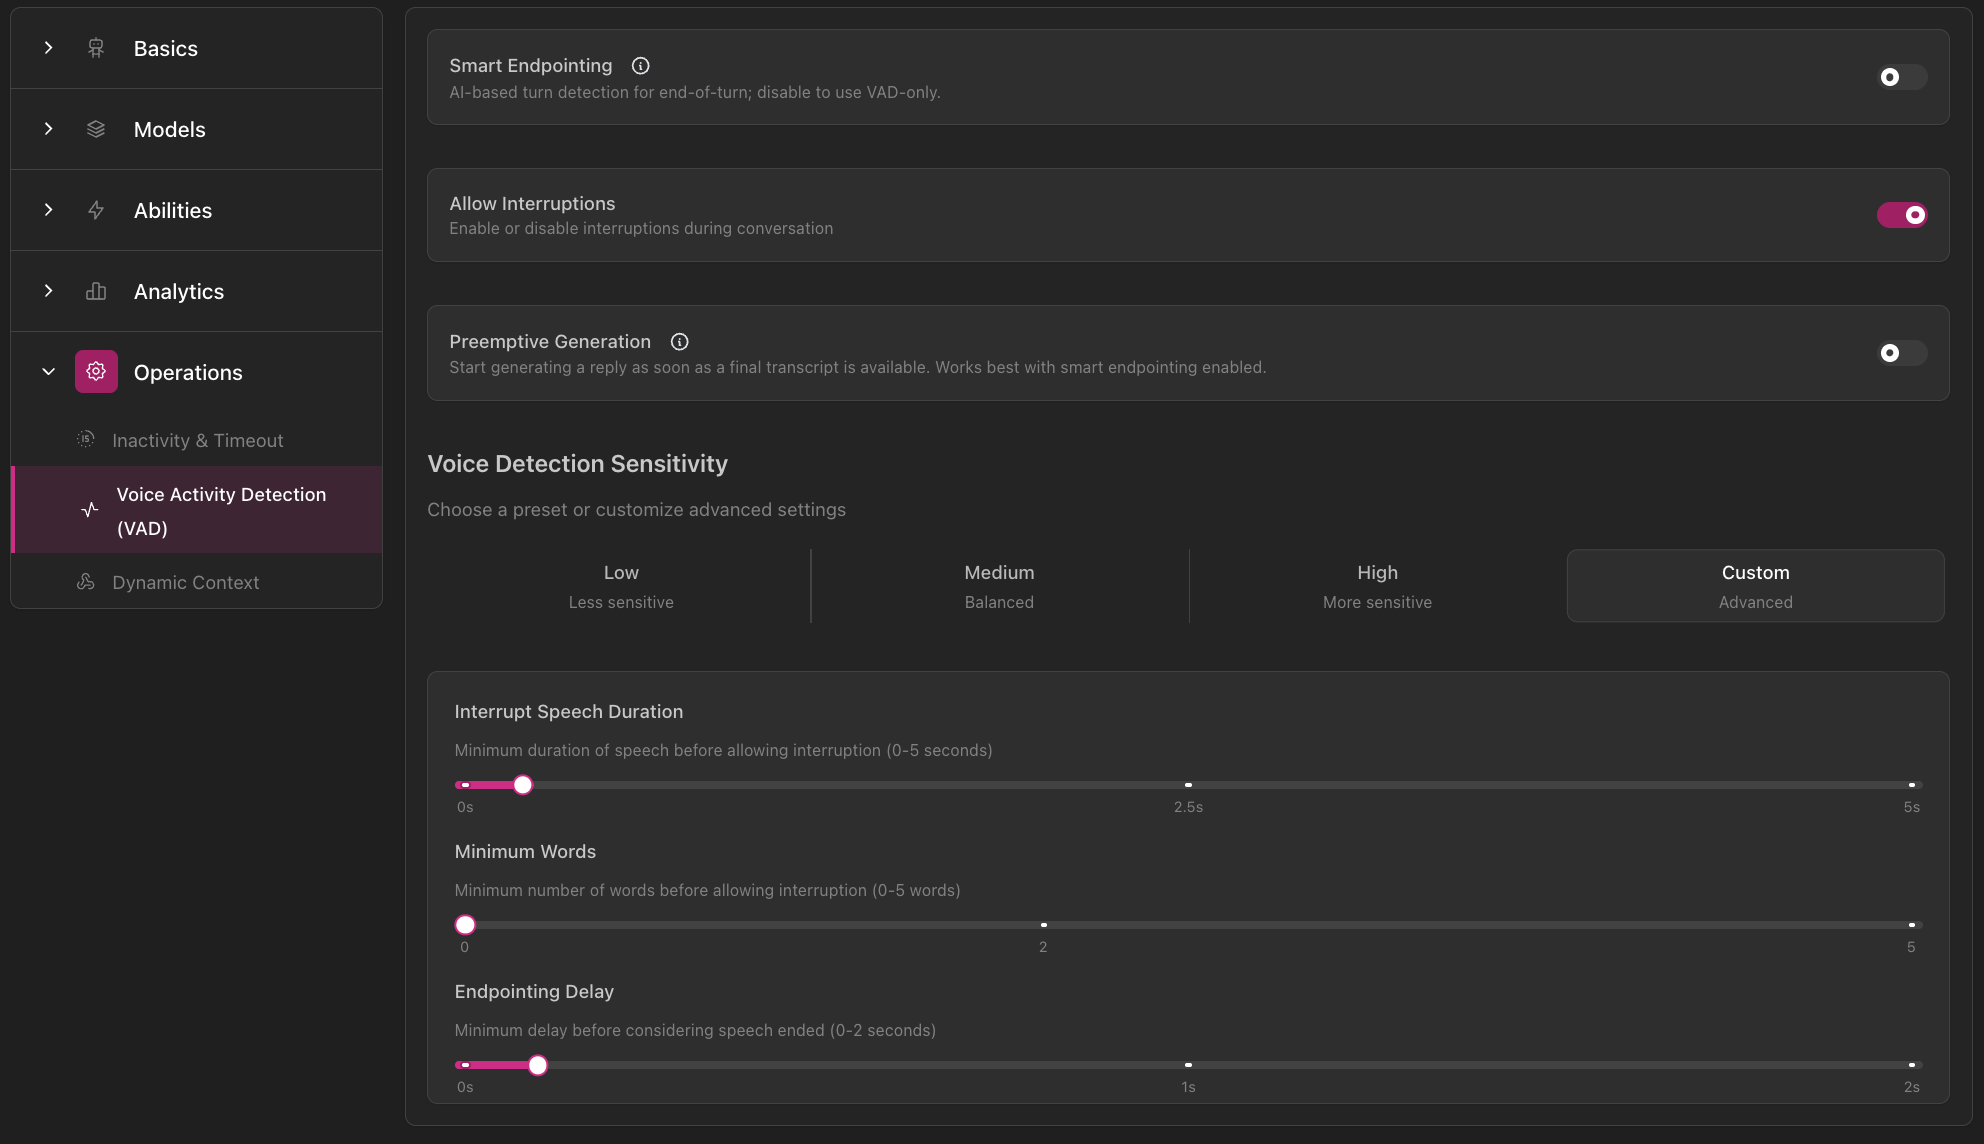Click the Basics sidebar icon

95,47
